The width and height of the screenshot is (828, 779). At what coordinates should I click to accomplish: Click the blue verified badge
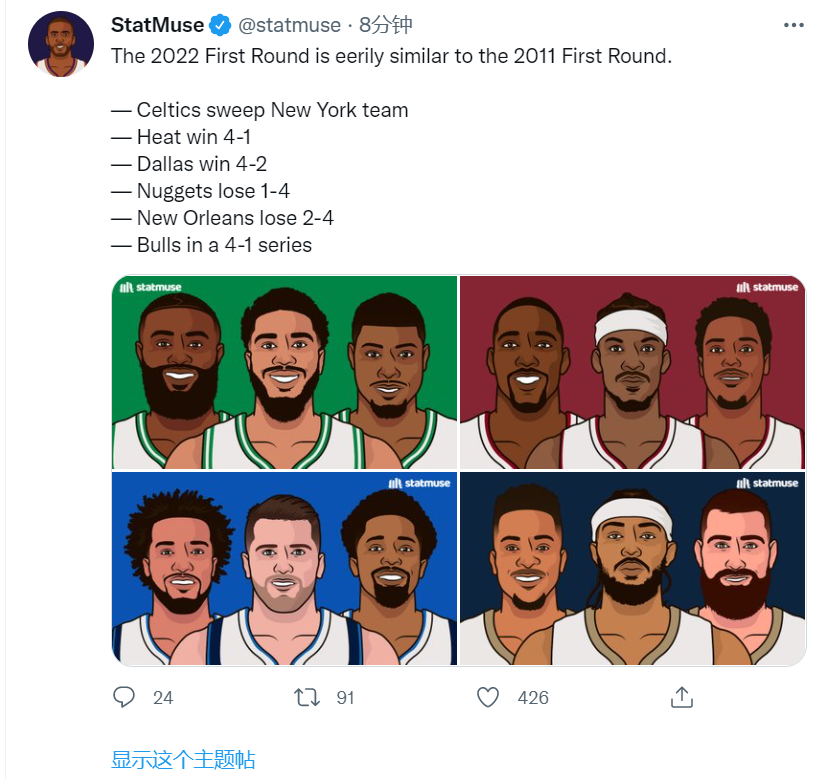click(221, 25)
